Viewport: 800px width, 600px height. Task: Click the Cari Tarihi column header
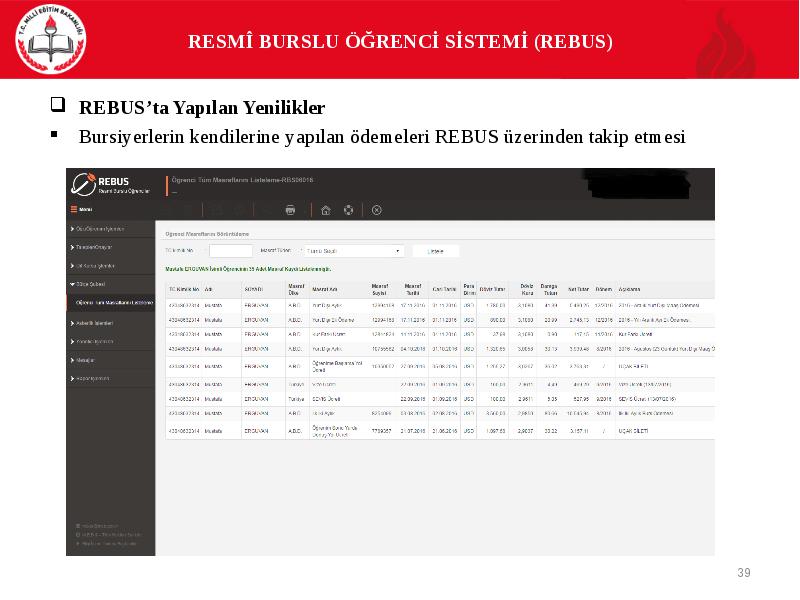click(x=444, y=289)
